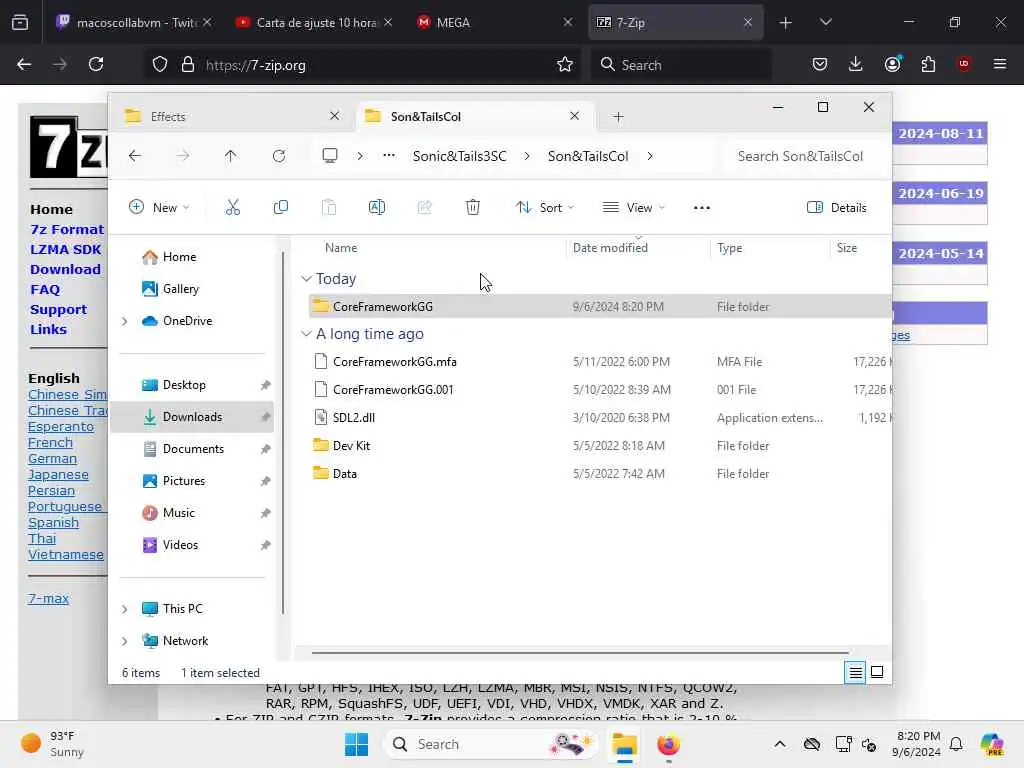Viewport: 1024px width, 768px height.
Task: Switch to large thumbnails view in status bar
Action: [877, 672]
